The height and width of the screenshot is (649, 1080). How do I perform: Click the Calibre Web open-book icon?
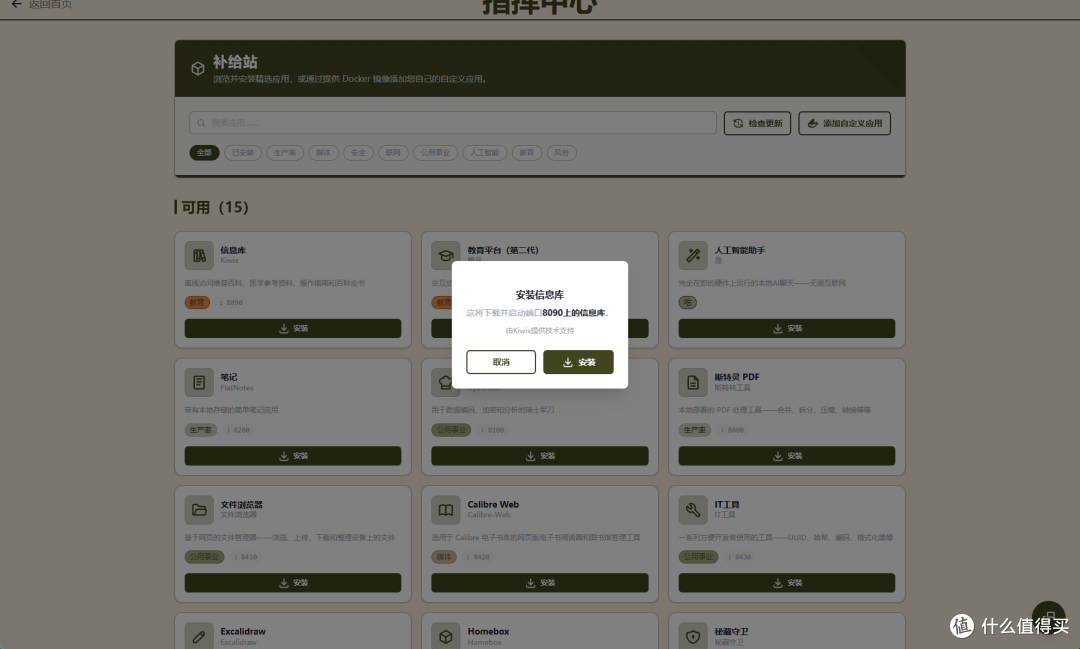446,510
